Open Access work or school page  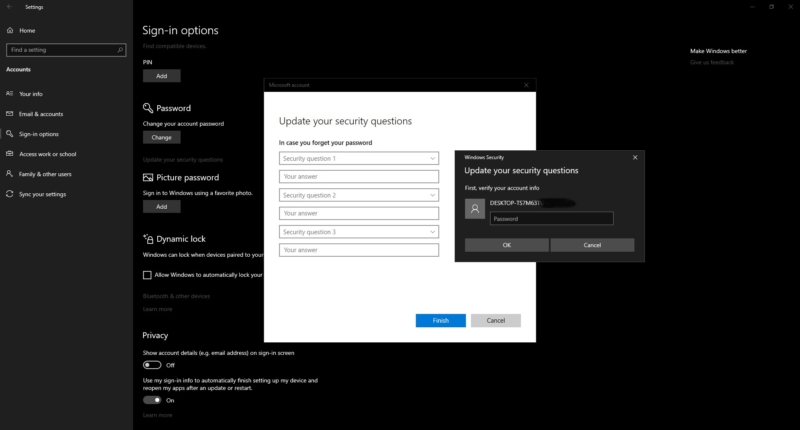pos(47,154)
